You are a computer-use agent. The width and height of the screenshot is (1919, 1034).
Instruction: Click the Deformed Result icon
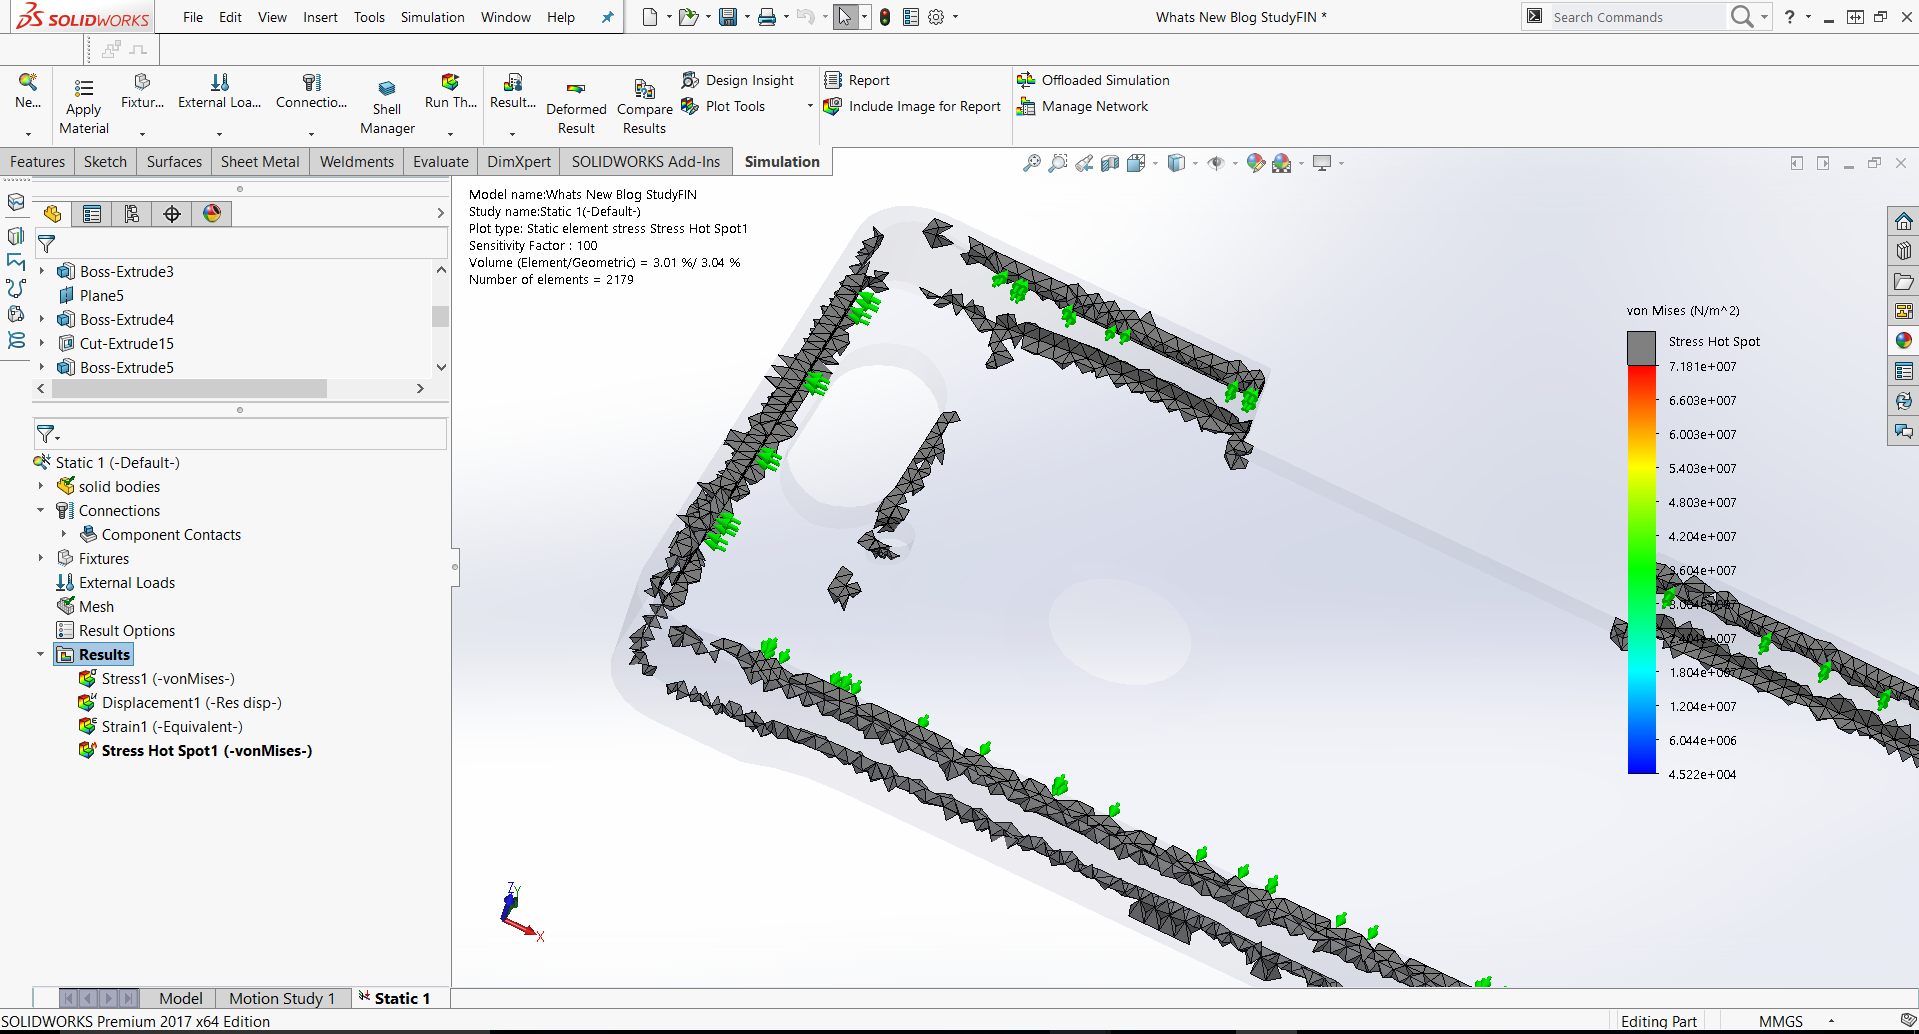[576, 89]
